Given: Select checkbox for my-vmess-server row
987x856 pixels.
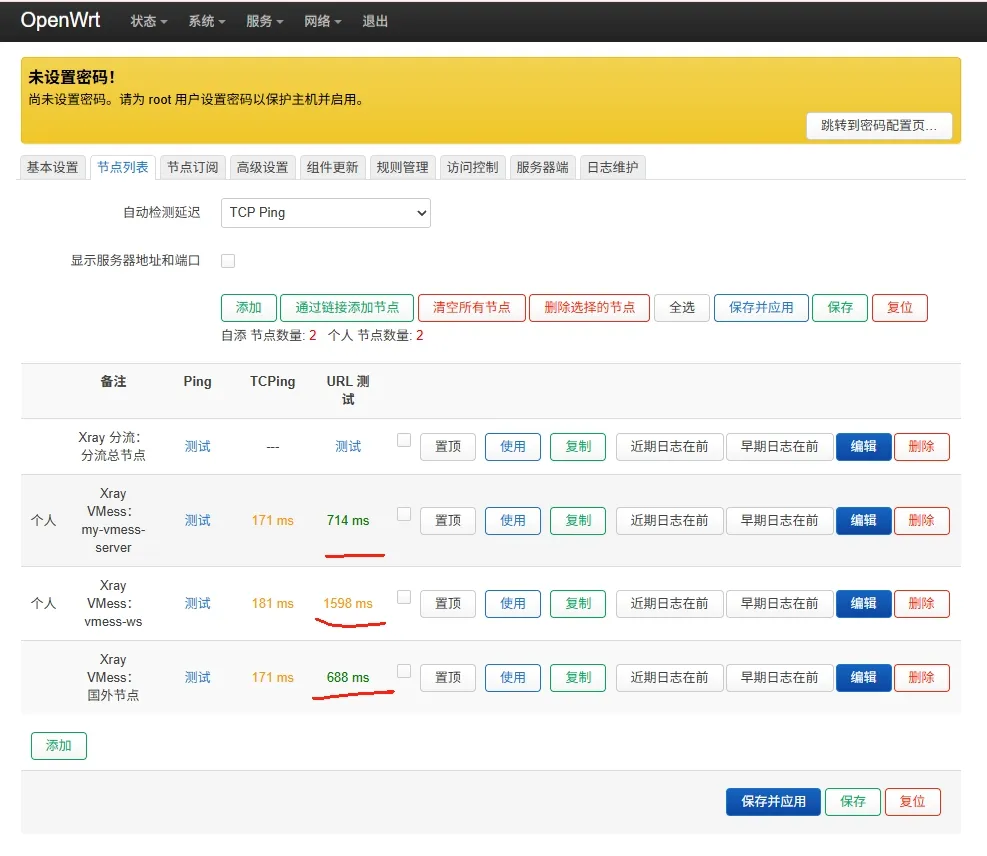Looking at the screenshot, I should 404,514.
